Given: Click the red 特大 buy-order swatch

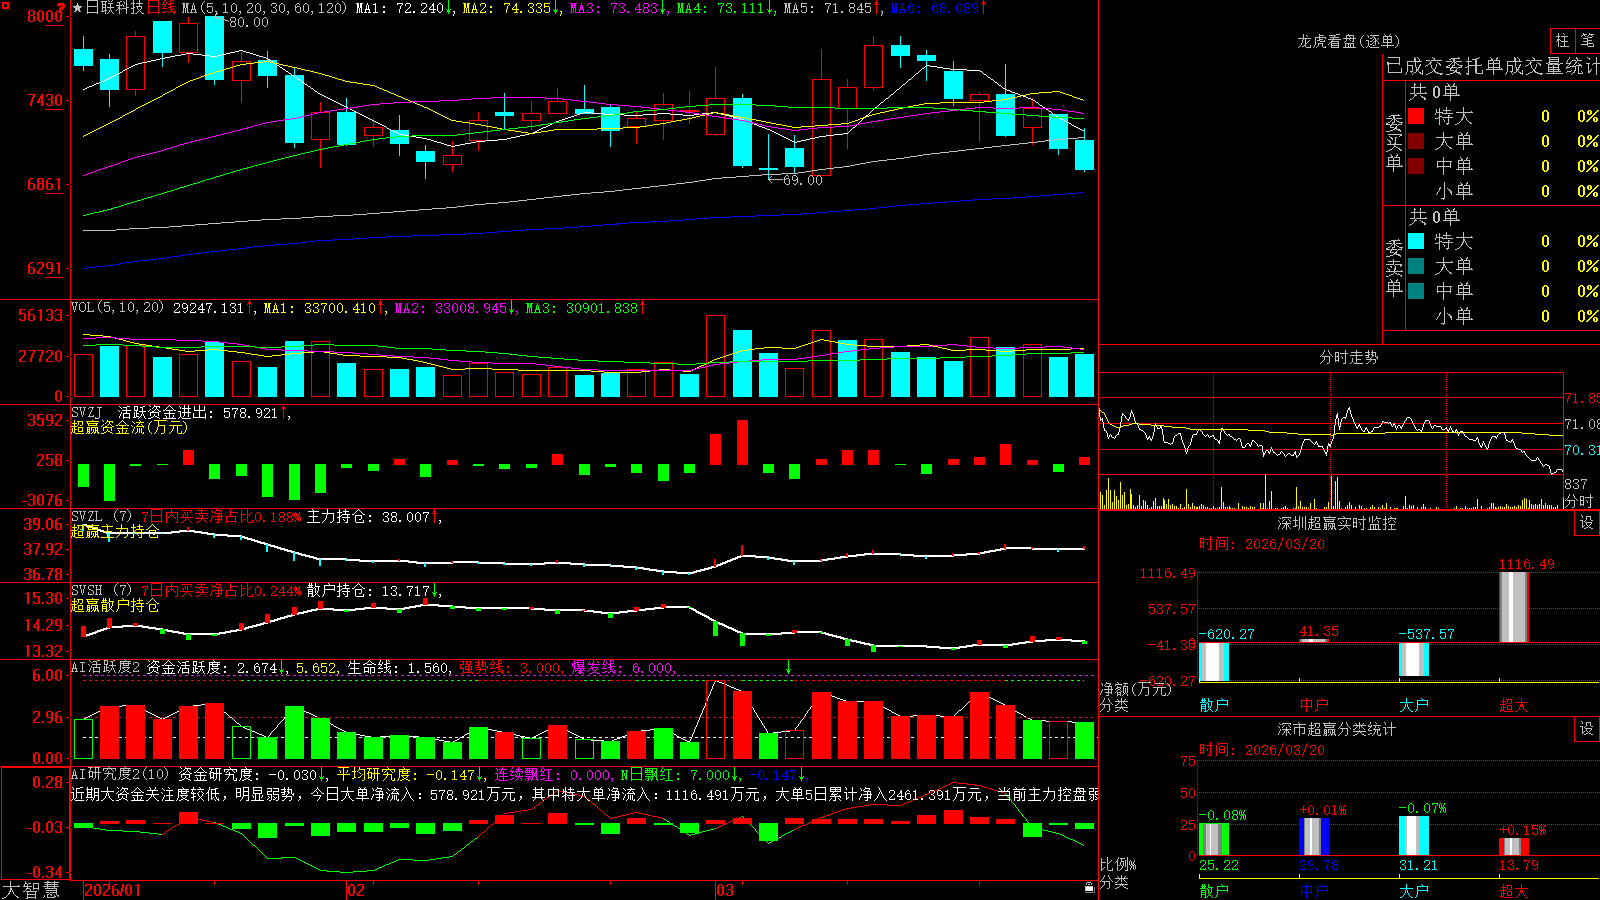Looking at the screenshot, I should point(1416,116).
